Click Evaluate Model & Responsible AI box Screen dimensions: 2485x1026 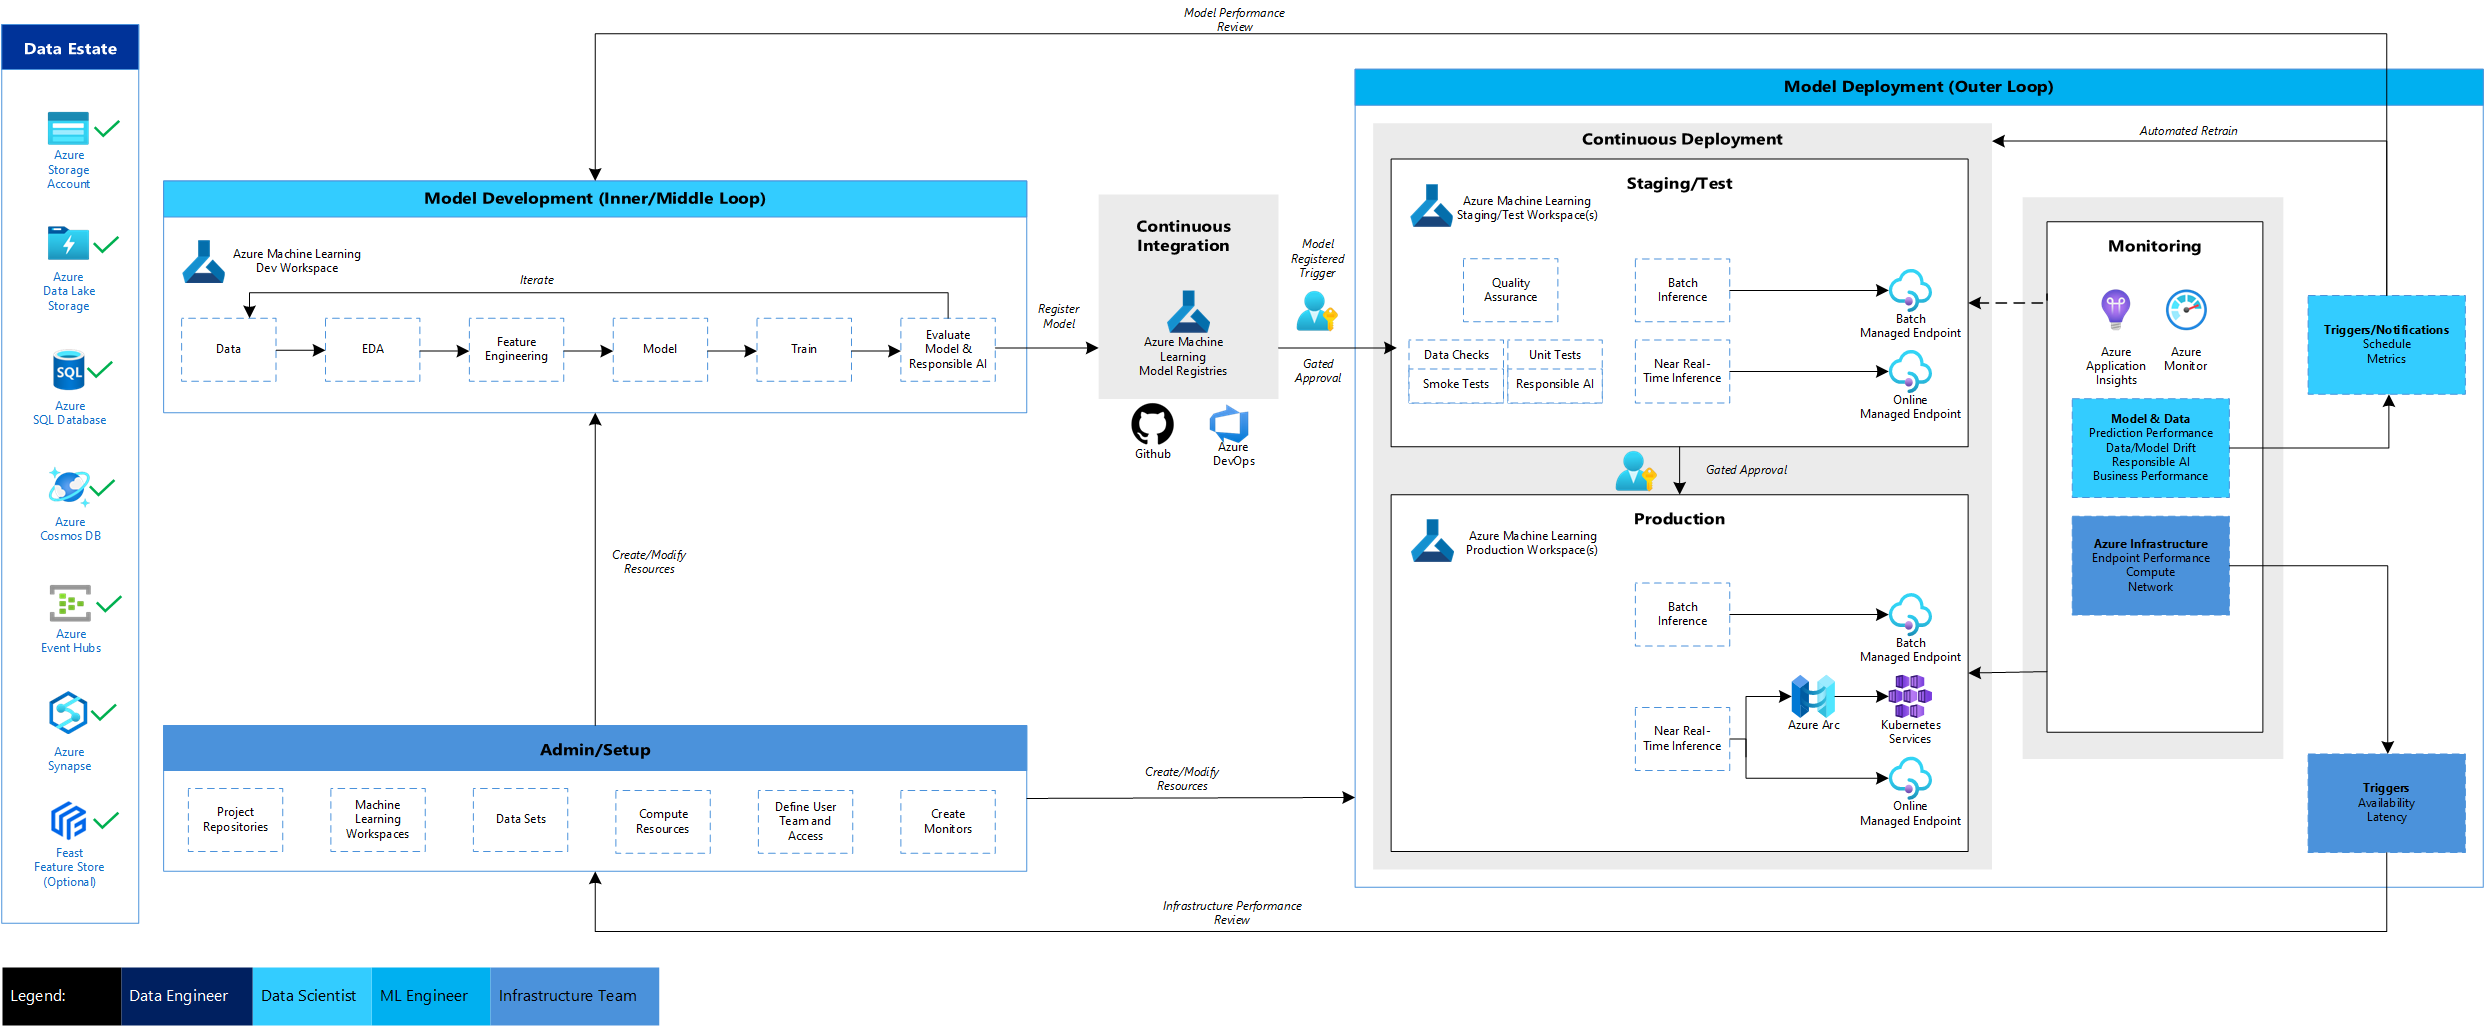point(948,349)
